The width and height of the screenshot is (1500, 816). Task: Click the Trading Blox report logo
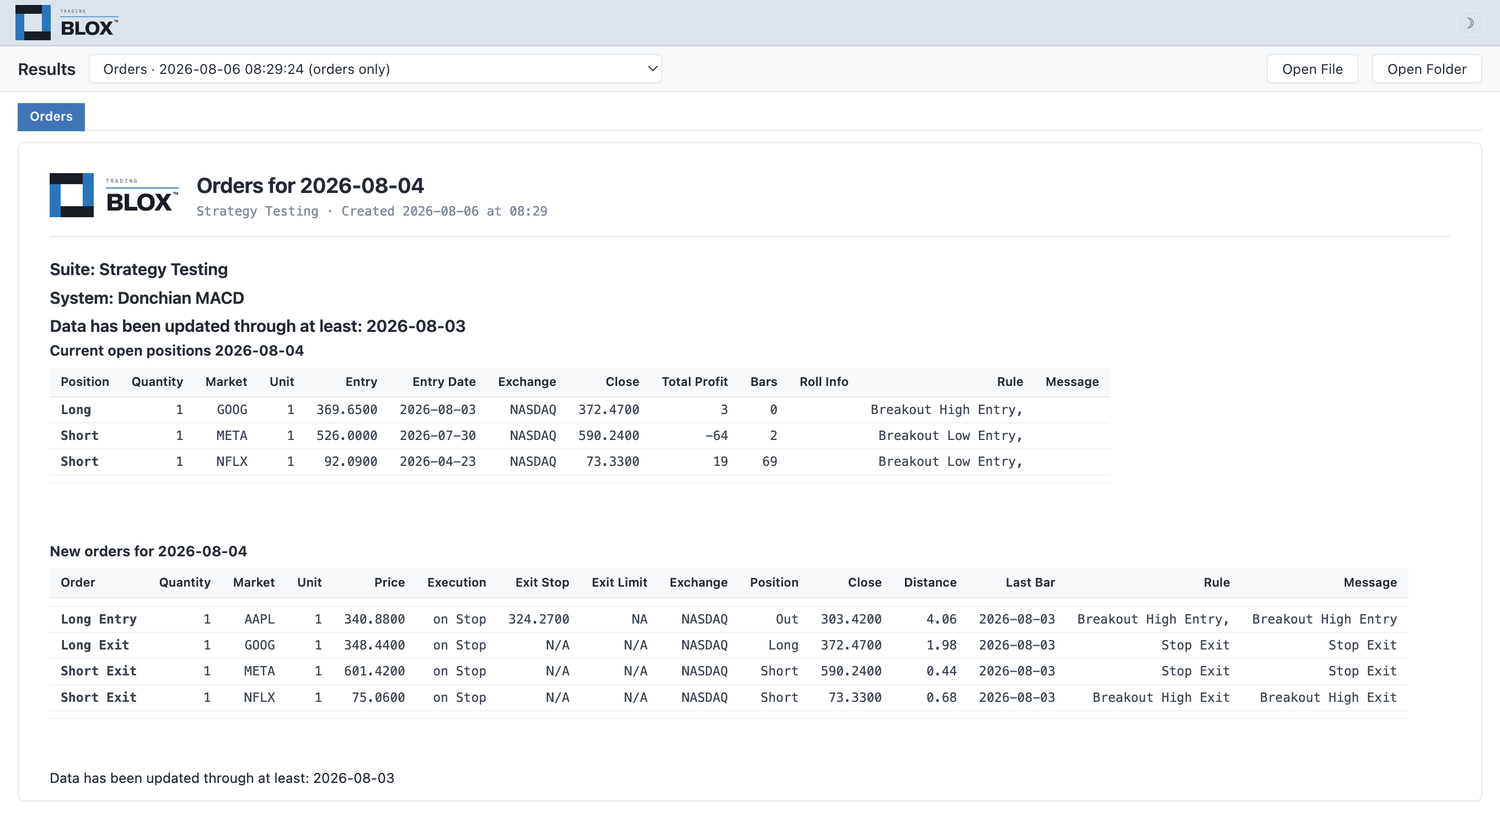pyautogui.click(x=114, y=195)
